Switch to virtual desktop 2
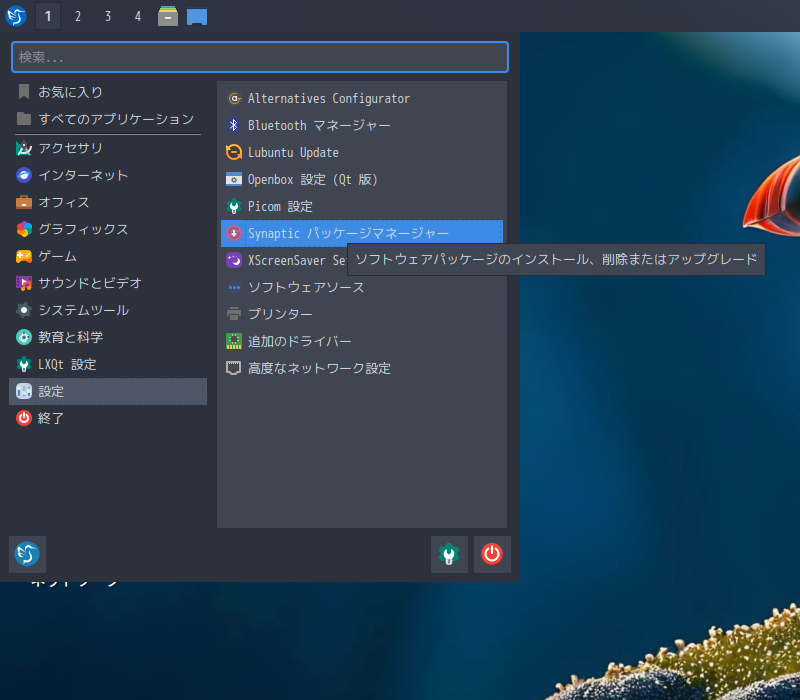Viewport: 800px width, 700px height. point(78,16)
